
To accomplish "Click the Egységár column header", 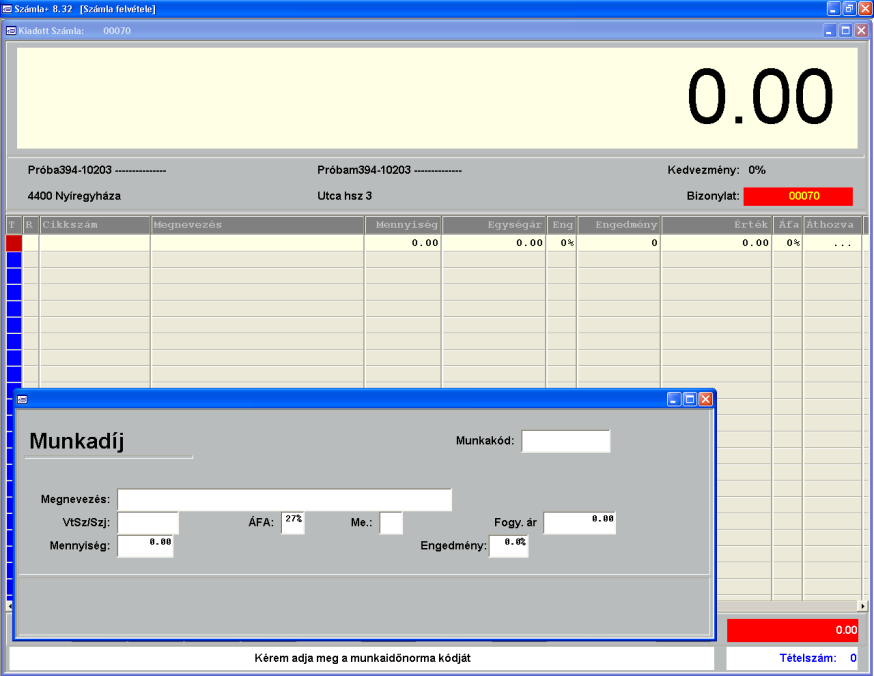I will click(494, 225).
